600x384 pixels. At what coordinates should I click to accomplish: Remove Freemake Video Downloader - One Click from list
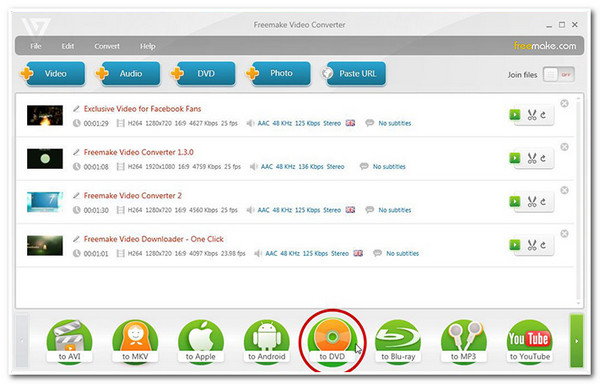coord(564,233)
